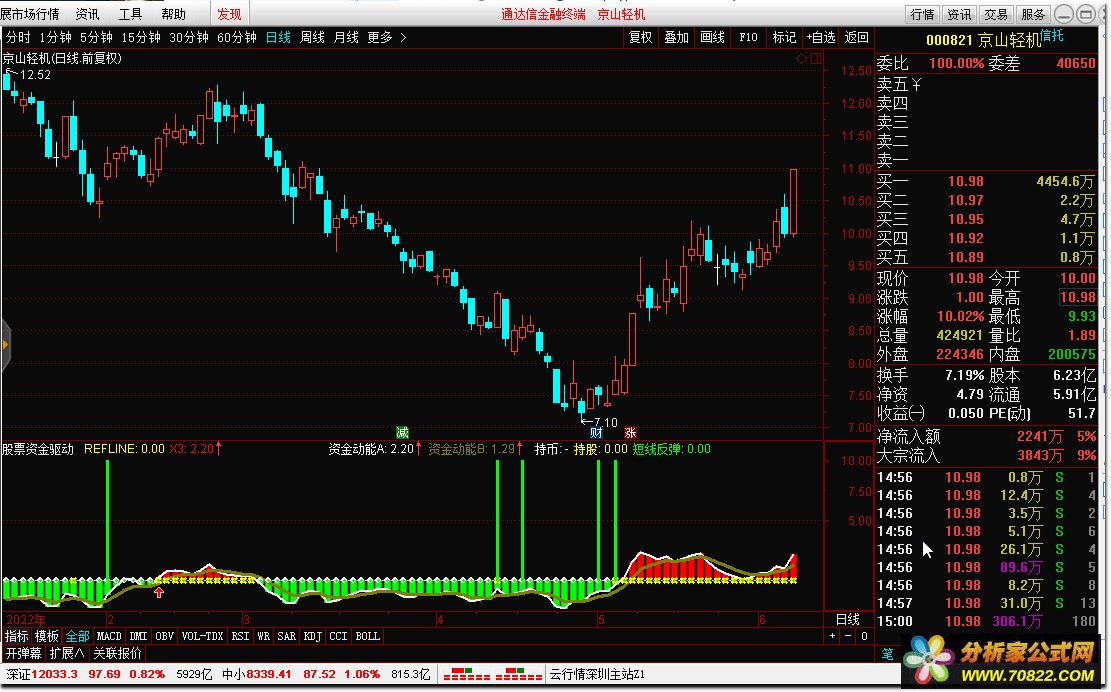Click the minus zoom button below 日线
The width and height of the screenshot is (1111, 692).
(848, 636)
